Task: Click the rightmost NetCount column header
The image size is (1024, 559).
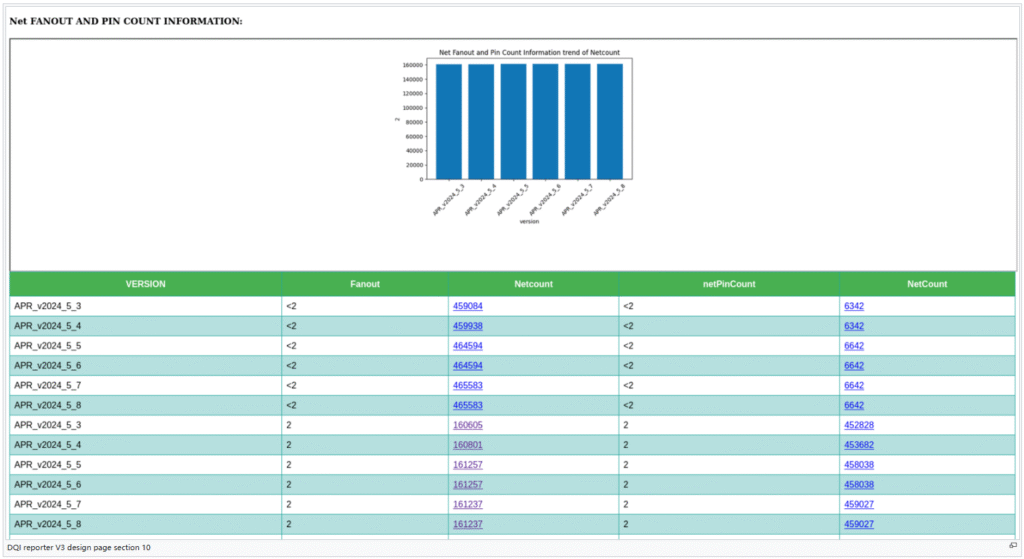Action: tap(927, 284)
